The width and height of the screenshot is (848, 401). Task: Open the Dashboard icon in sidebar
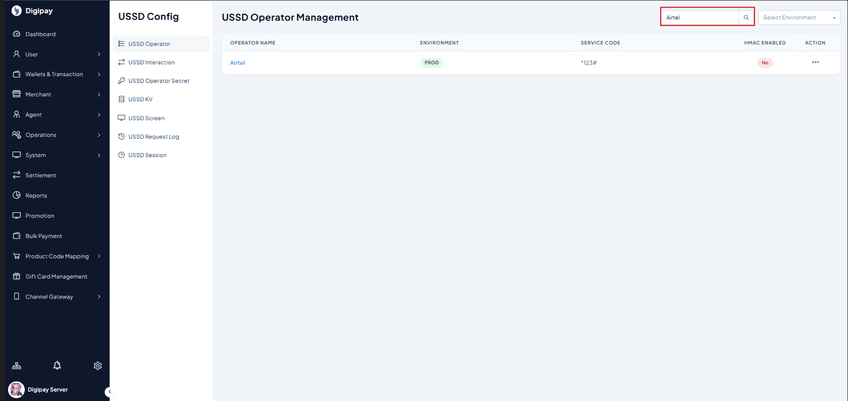[16, 34]
